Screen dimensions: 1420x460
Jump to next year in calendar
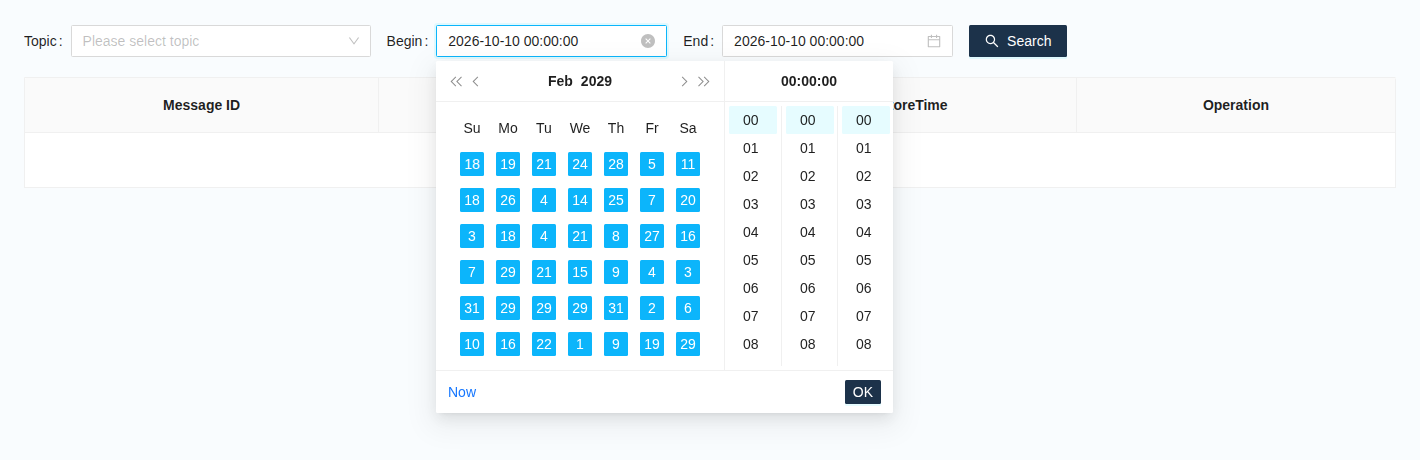pos(704,82)
